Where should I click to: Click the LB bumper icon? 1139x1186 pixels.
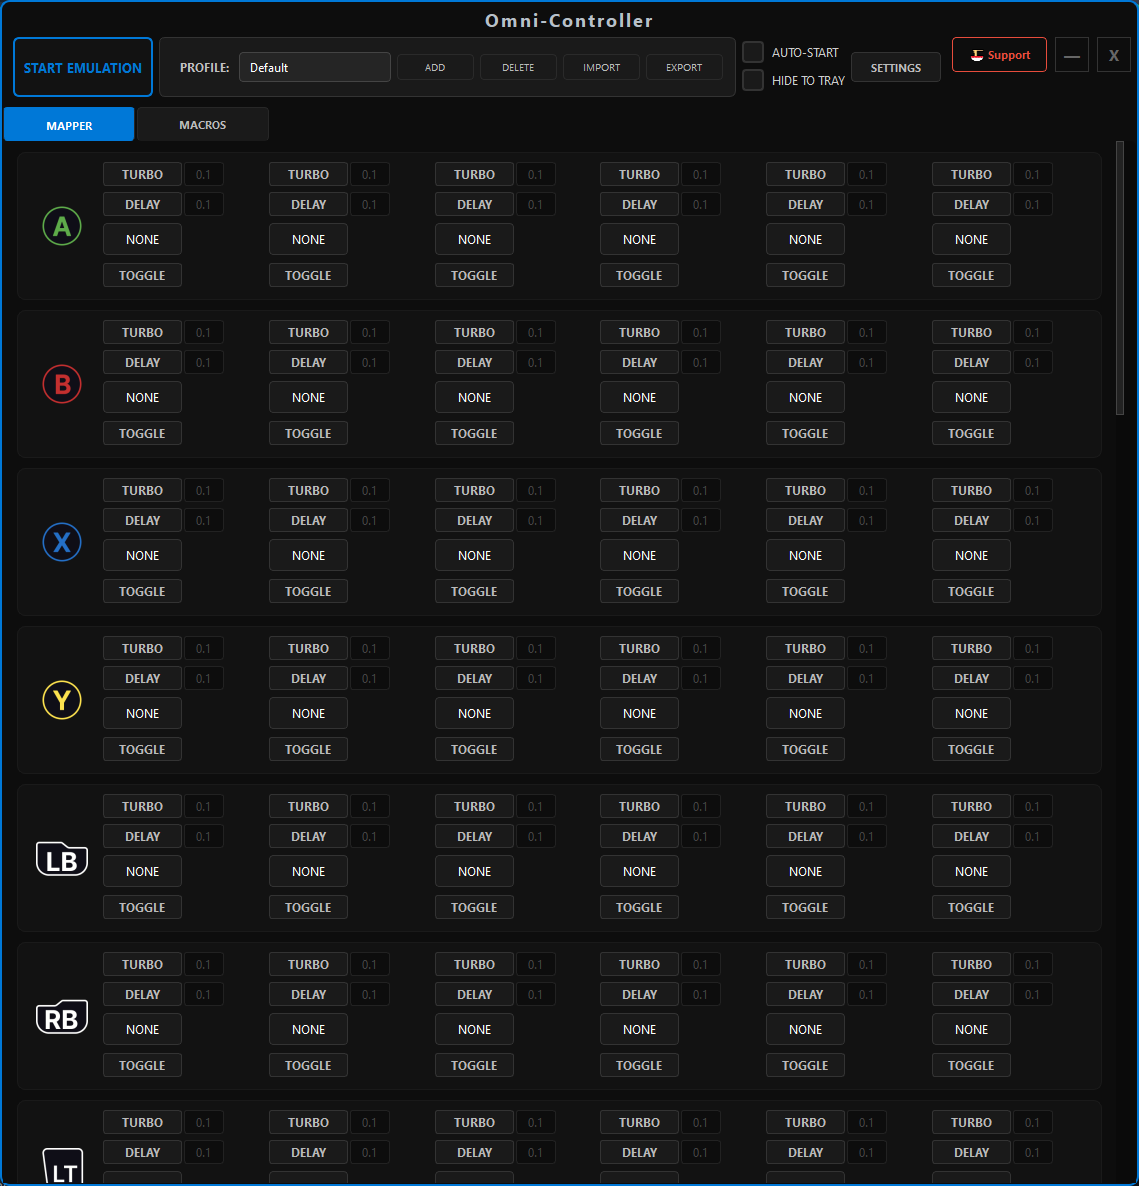[x=61, y=858]
